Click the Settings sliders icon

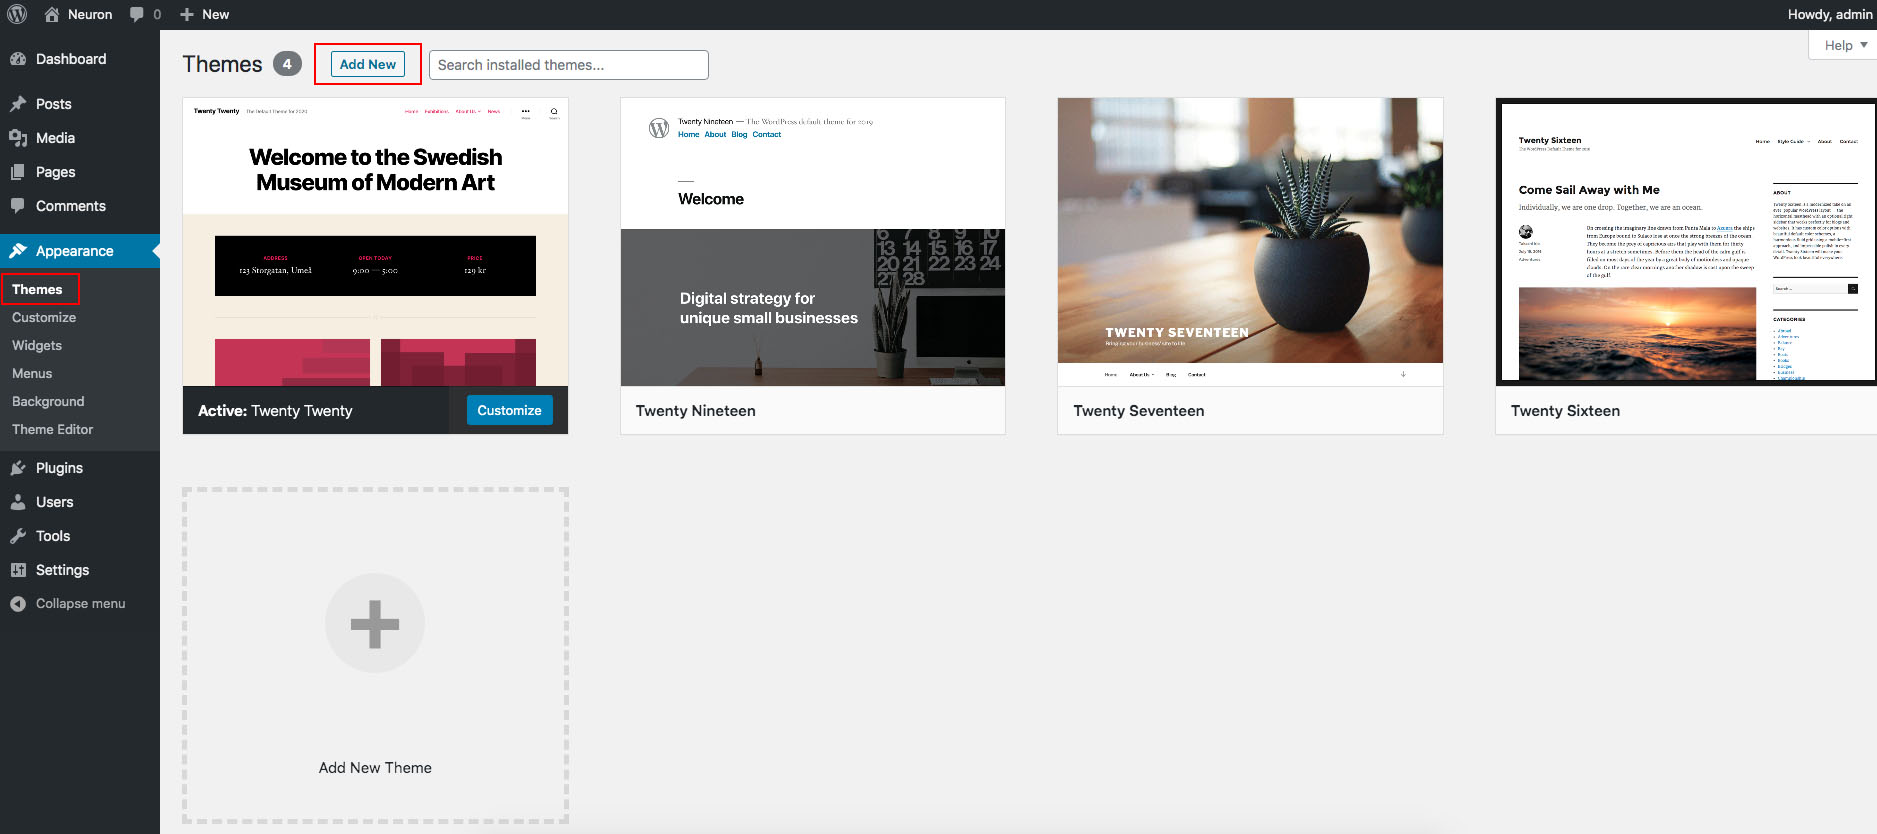point(18,570)
